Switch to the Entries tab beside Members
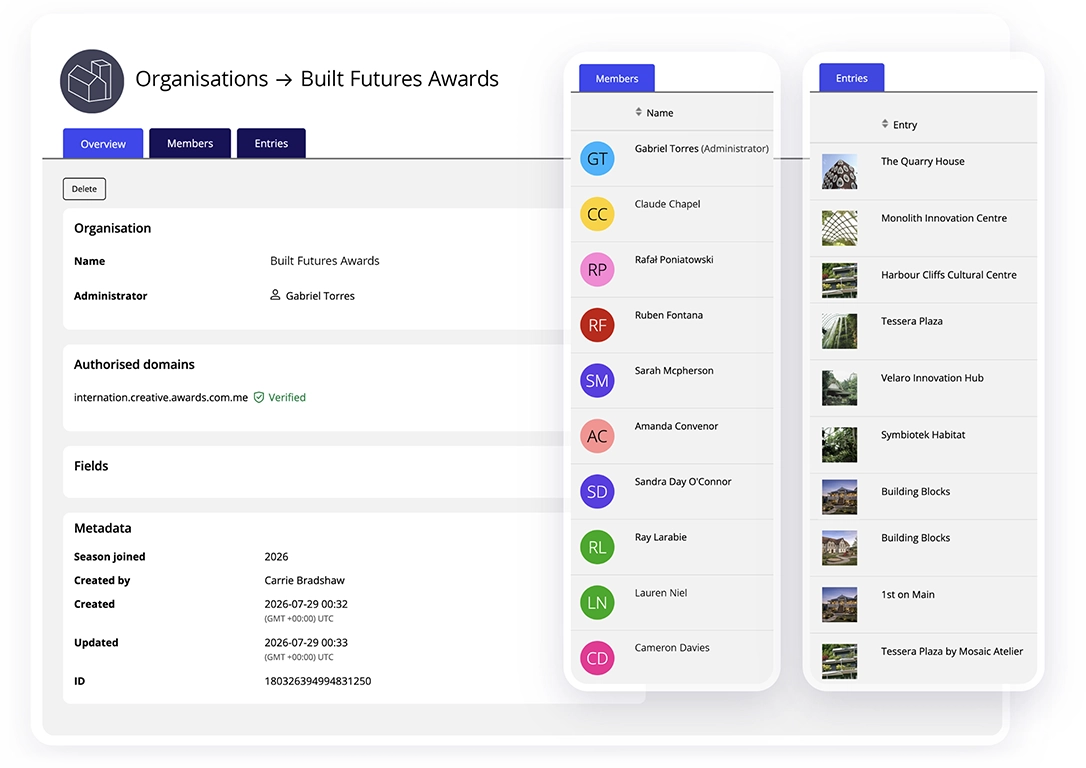The height and width of the screenshot is (768, 1086). 271,143
